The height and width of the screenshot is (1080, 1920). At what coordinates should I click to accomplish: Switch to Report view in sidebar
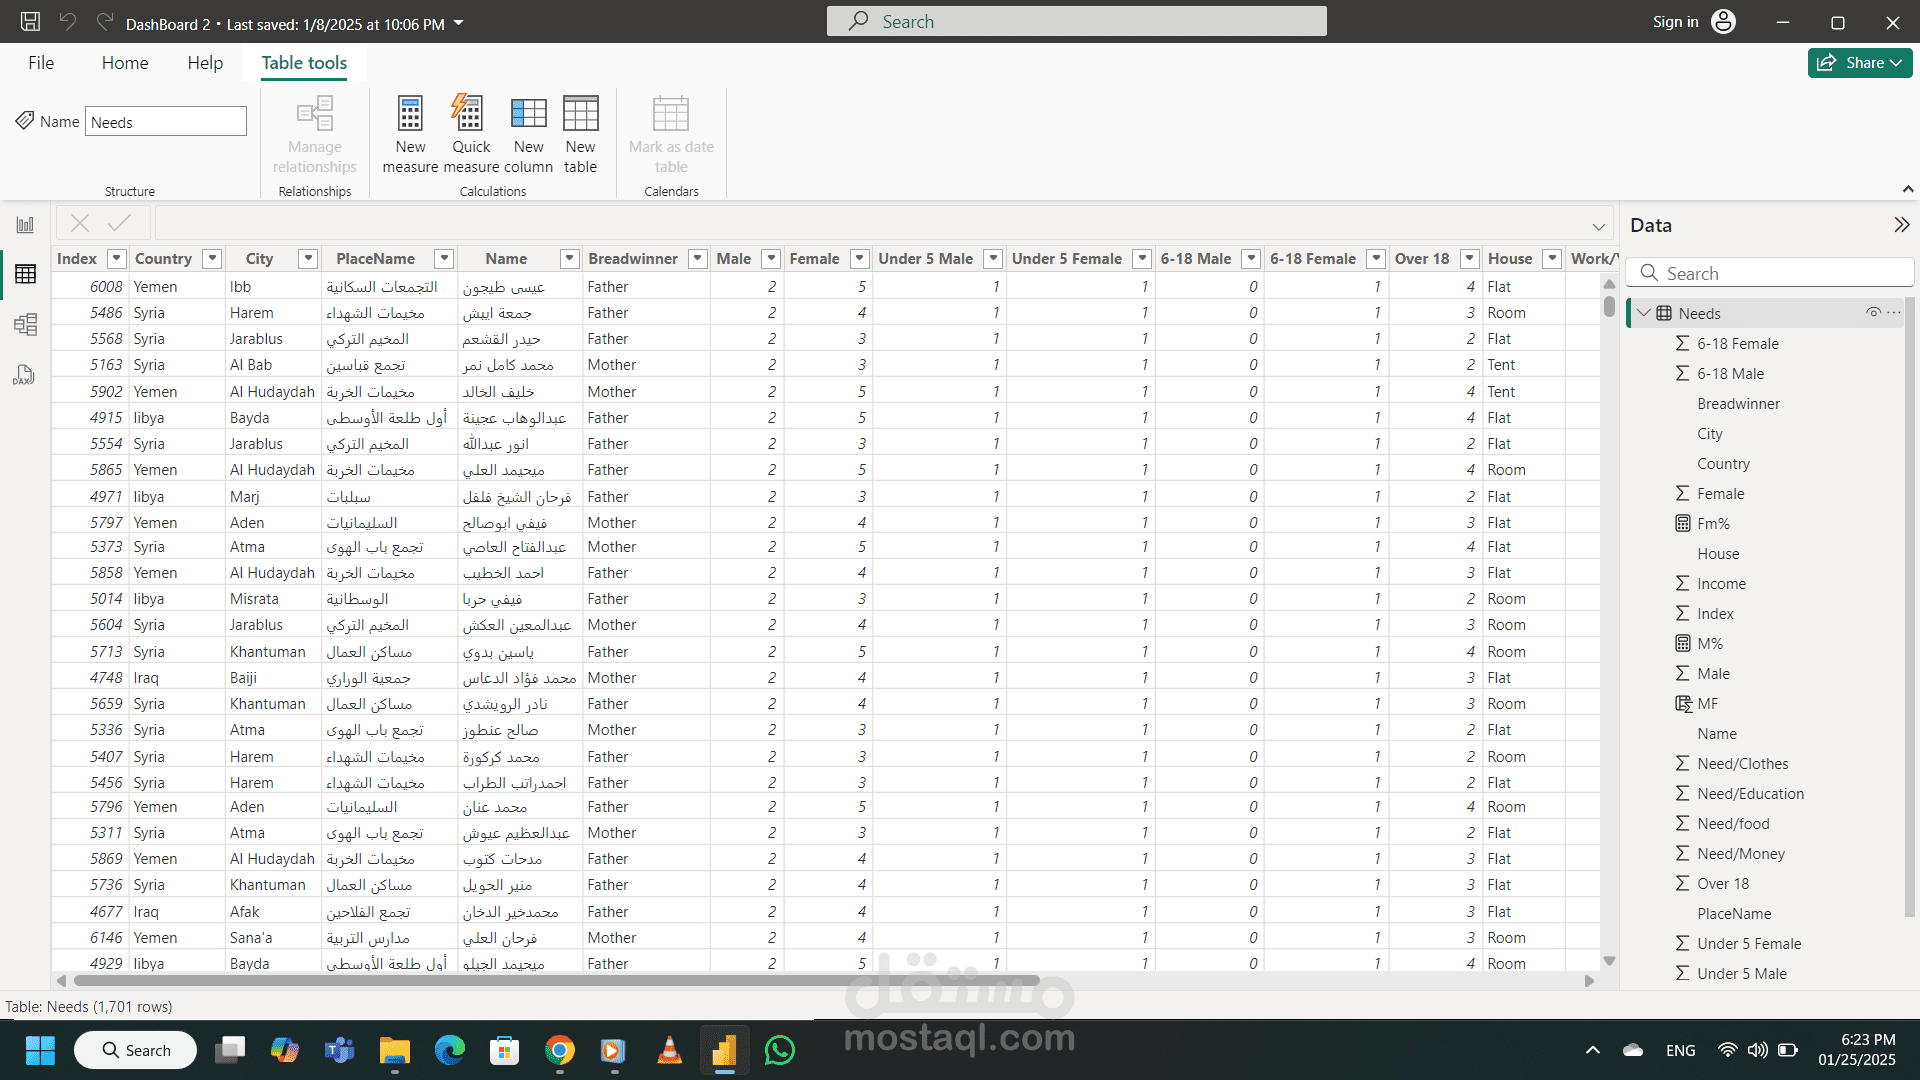[25, 225]
